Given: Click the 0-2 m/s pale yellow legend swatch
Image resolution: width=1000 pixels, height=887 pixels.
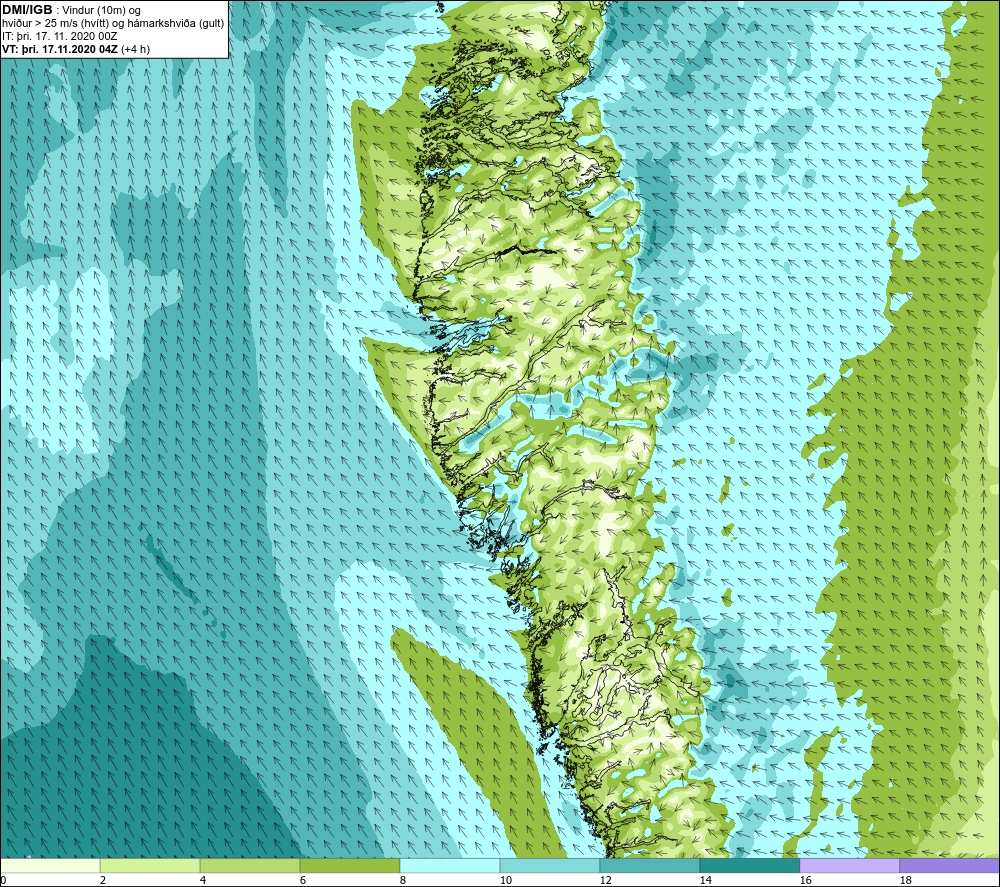Looking at the screenshot, I should point(50,865).
